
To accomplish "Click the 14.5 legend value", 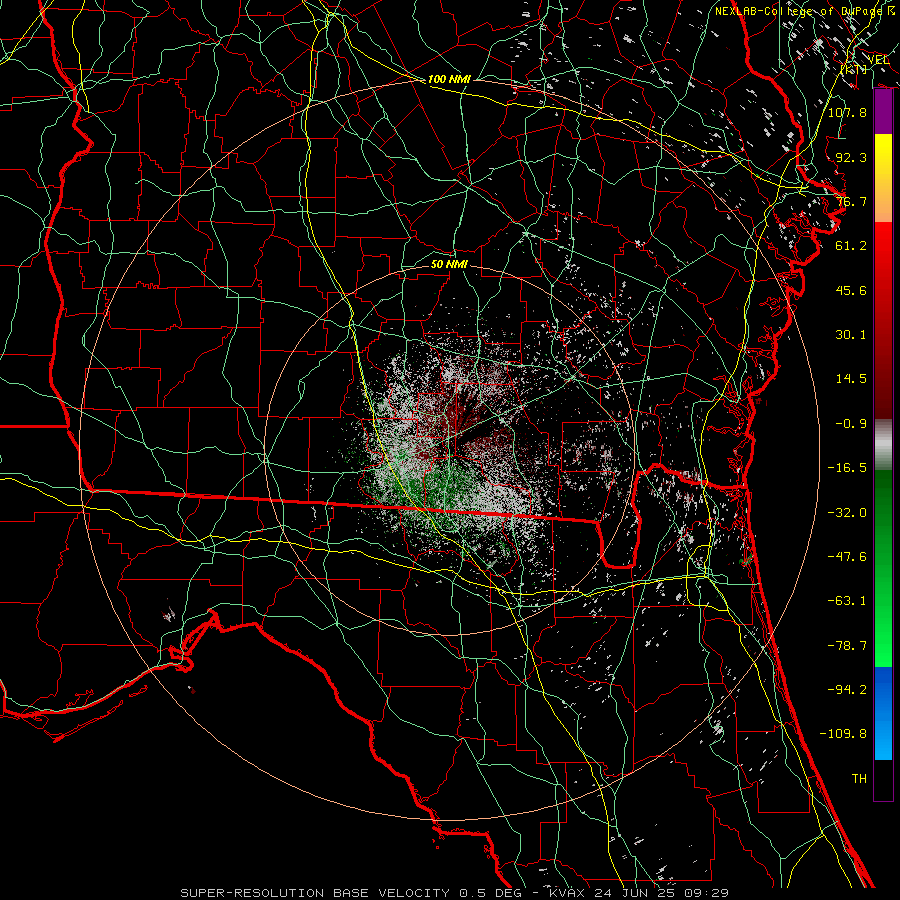I will click(851, 379).
